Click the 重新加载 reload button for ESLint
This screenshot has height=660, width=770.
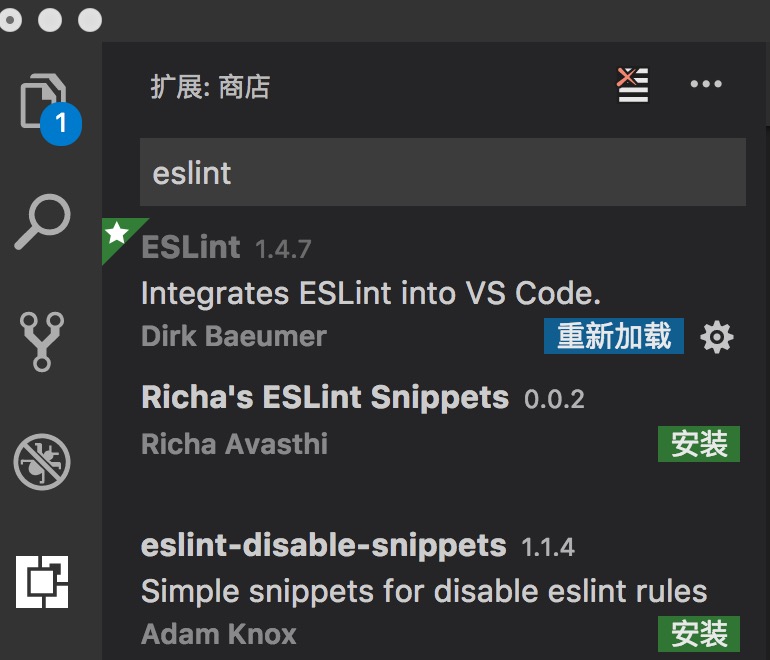(613, 336)
